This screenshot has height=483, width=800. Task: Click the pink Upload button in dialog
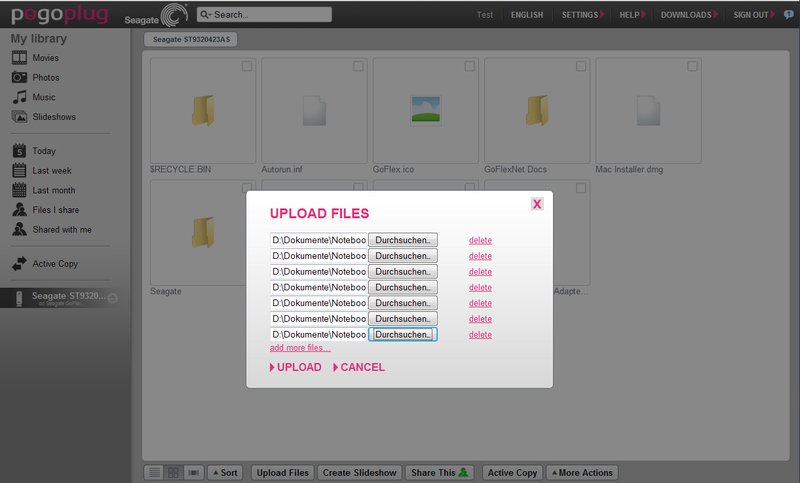(x=297, y=367)
